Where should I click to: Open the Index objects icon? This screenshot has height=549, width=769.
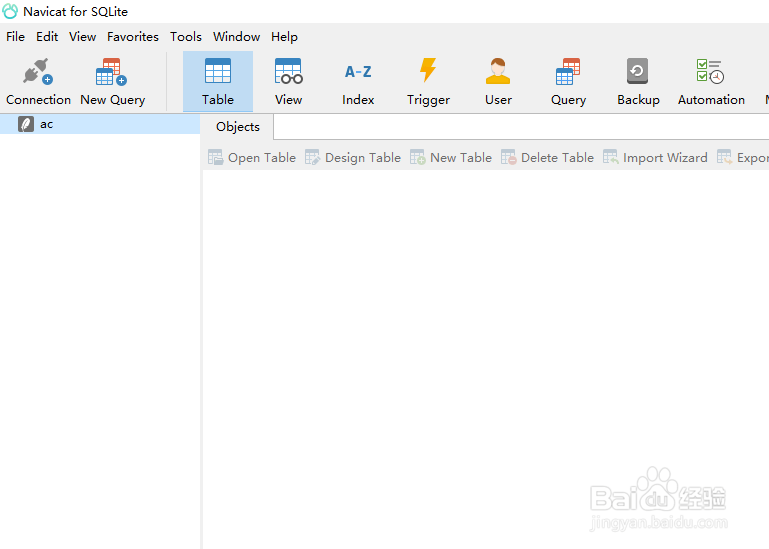point(358,81)
